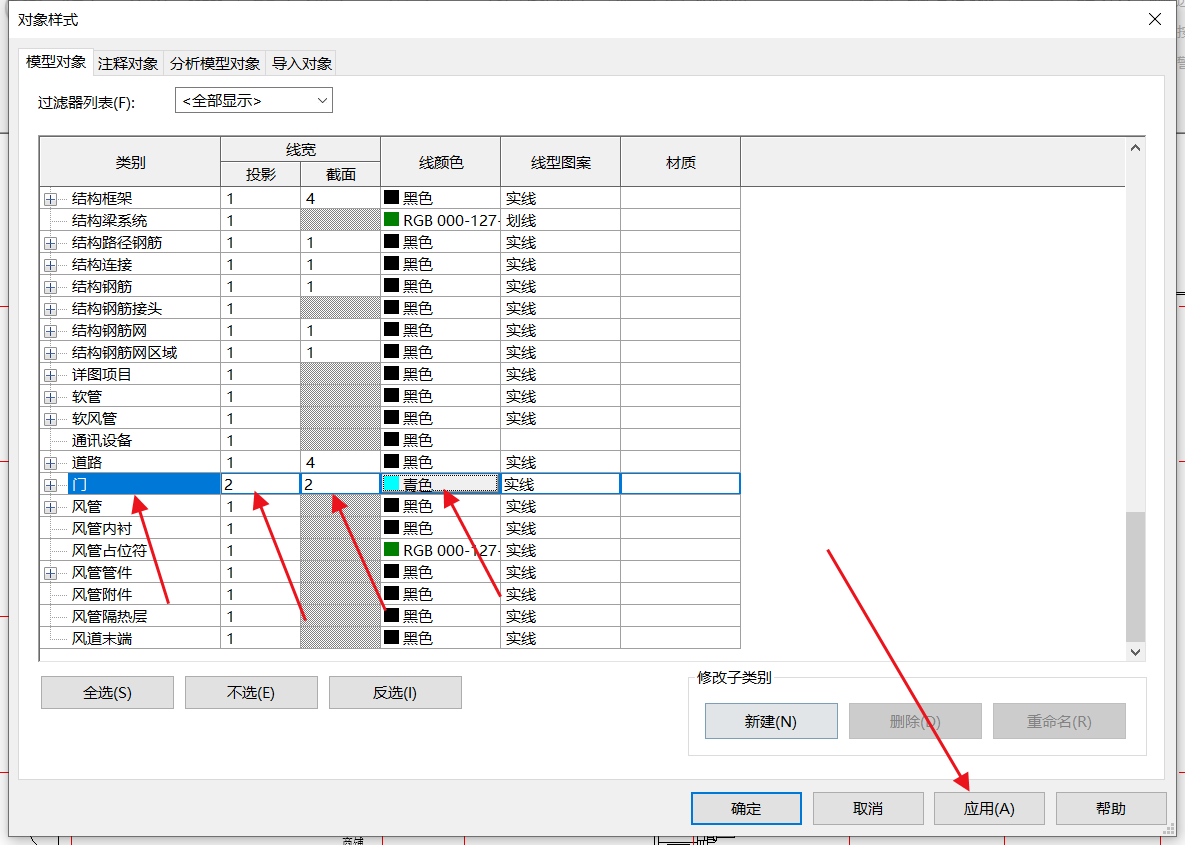Viewport: 1185px width, 845px height.
Task: Open the 过滤器列表 dropdown
Action: point(253,101)
